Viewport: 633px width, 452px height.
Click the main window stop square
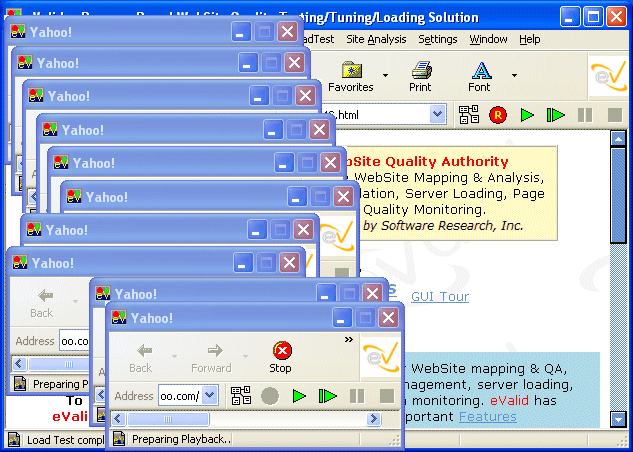[615, 115]
